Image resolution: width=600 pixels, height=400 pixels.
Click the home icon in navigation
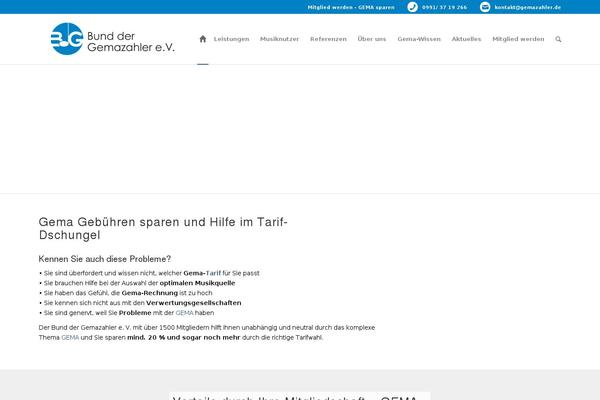(203, 39)
